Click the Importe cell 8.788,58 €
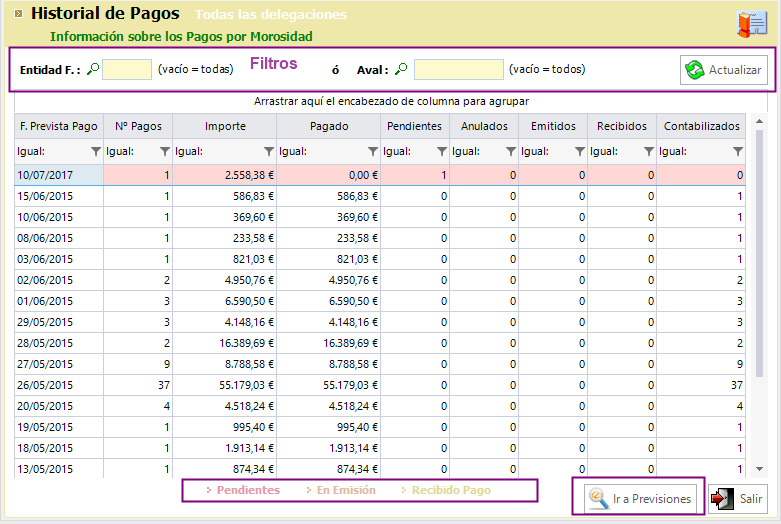 (225, 364)
